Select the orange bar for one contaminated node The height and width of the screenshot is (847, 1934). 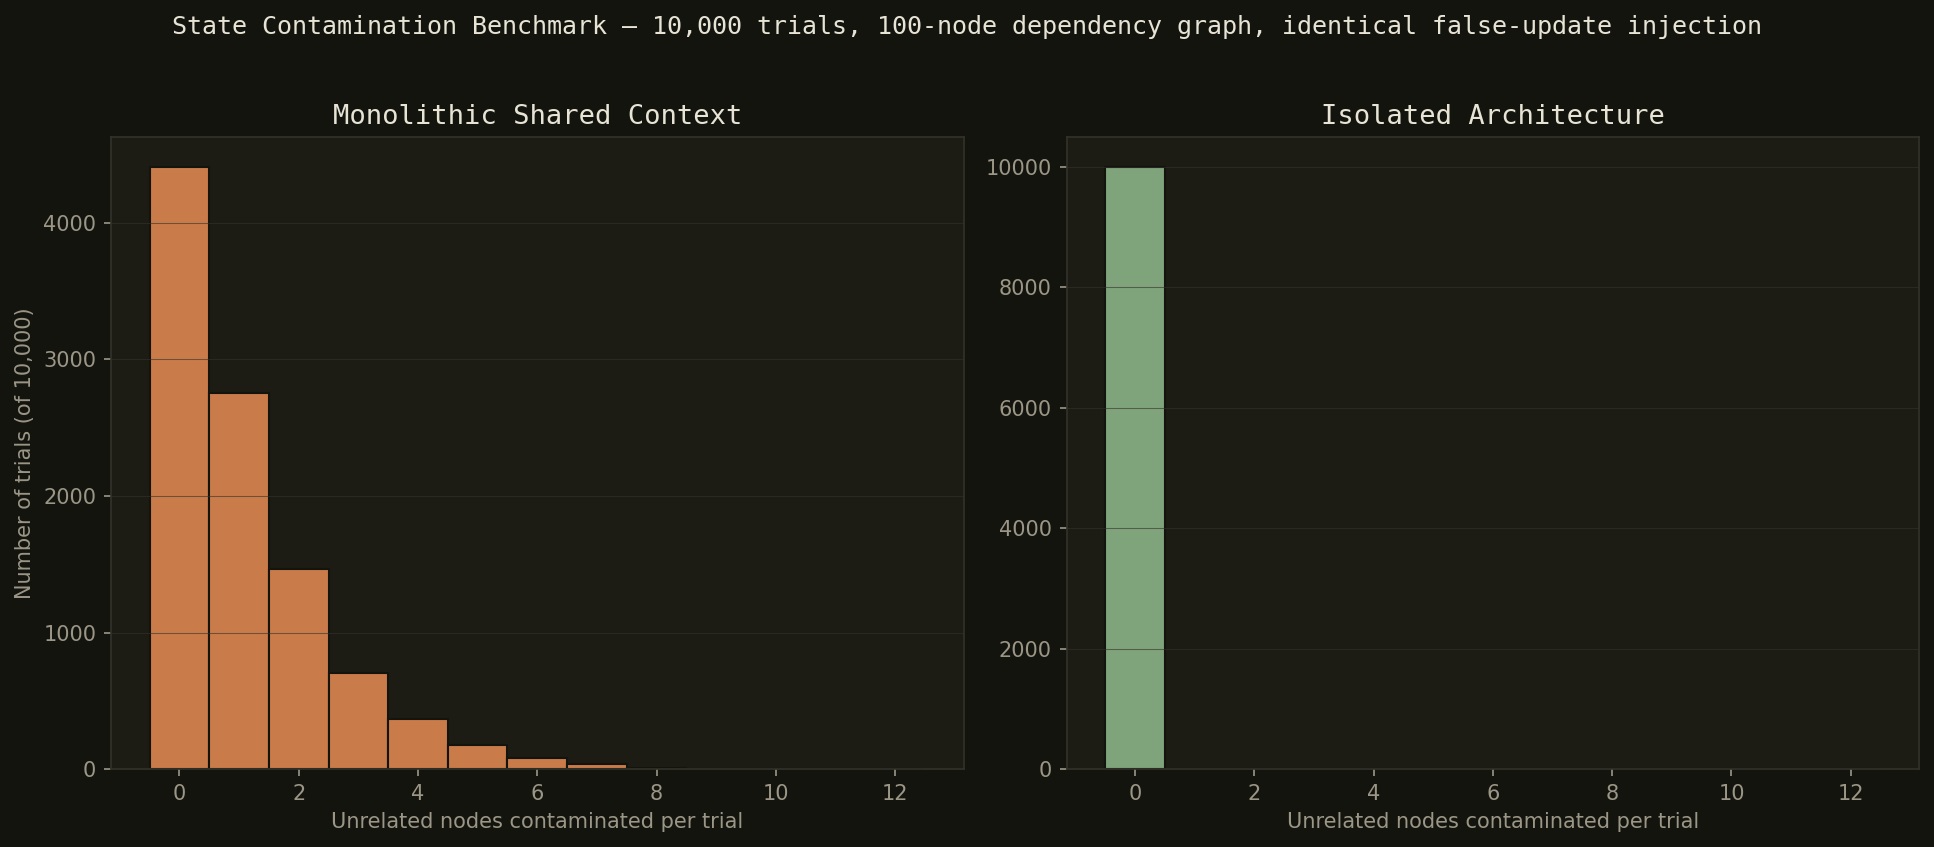[239, 581]
